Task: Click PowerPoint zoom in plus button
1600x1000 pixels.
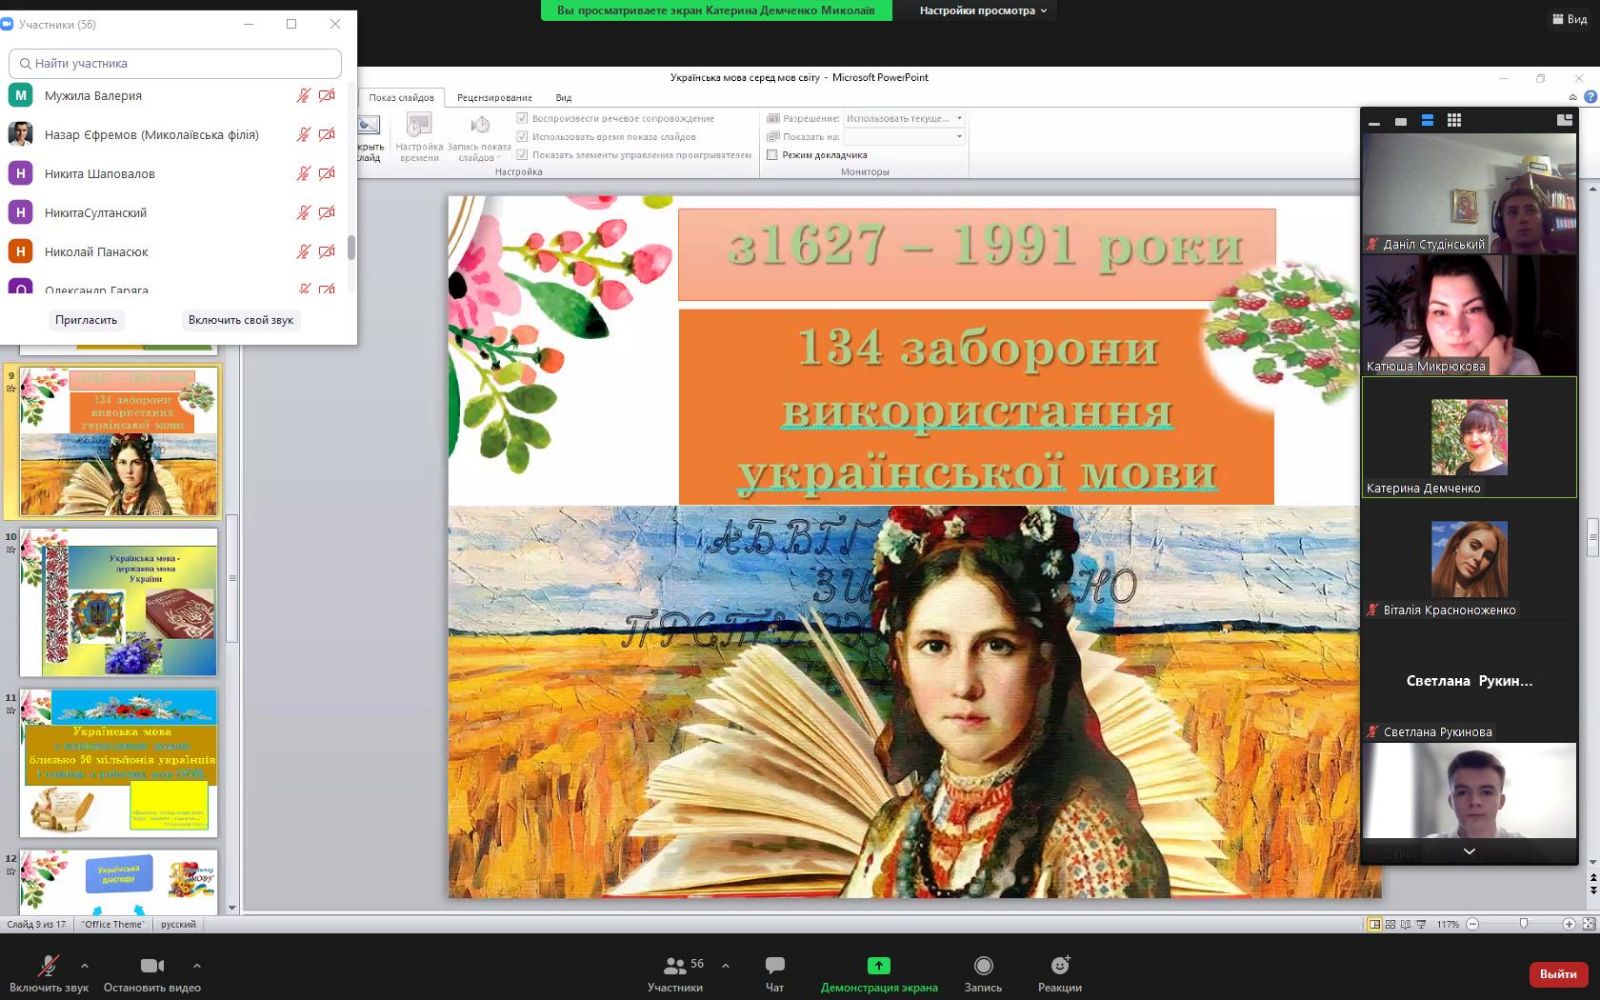Action: click(1568, 924)
